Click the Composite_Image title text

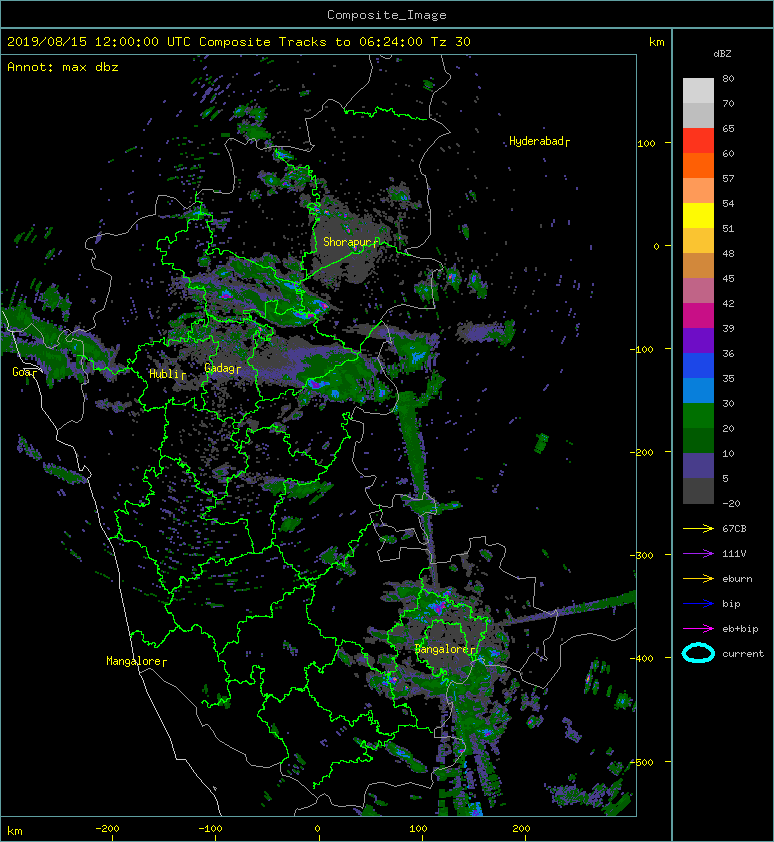(x=387, y=14)
